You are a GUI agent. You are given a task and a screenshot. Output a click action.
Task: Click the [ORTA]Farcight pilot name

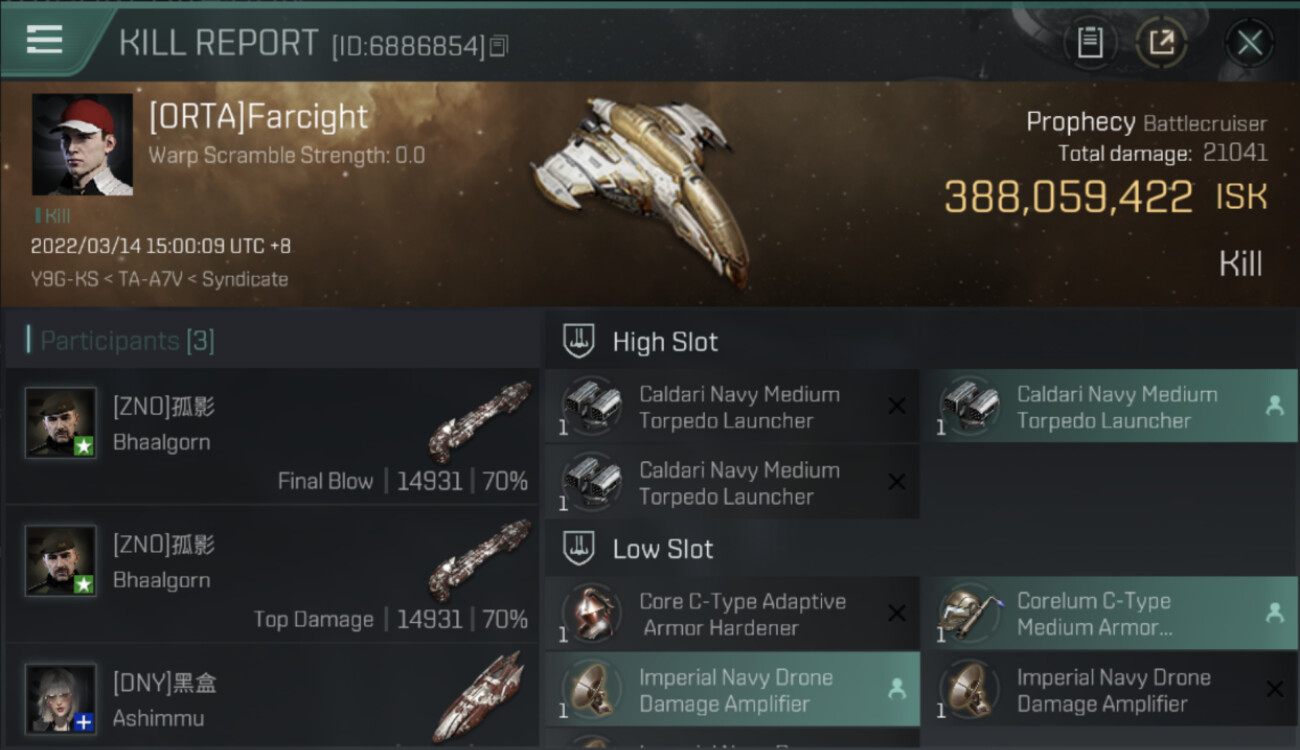(x=258, y=118)
